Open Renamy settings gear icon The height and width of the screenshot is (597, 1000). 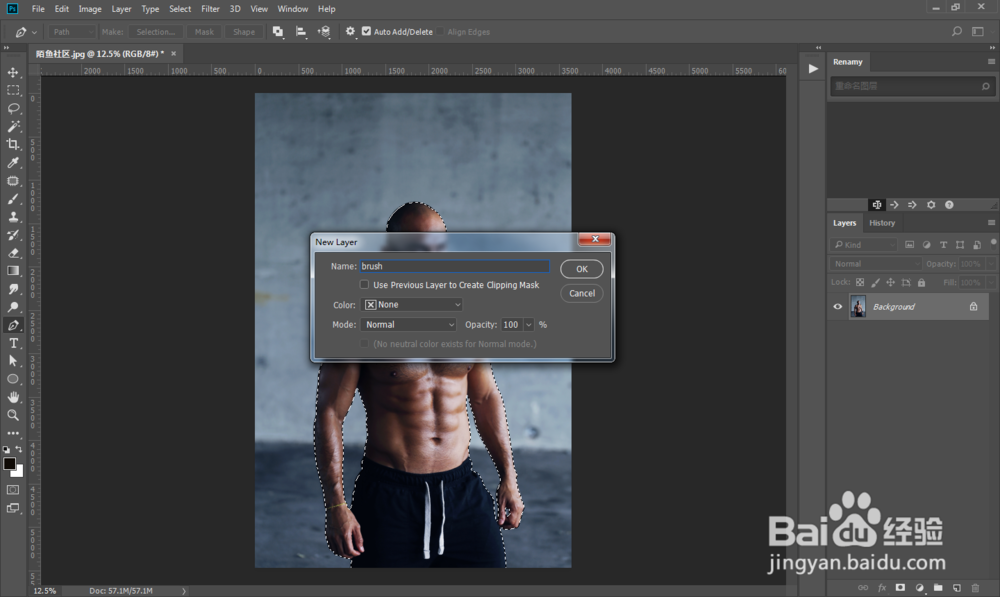pyautogui.click(x=931, y=205)
